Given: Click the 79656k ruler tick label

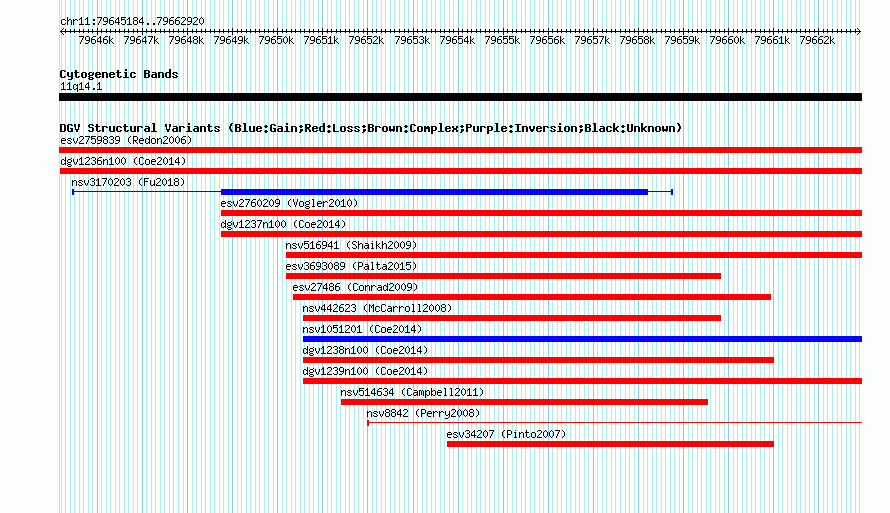Looking at the screenshot, I should tap(547, 40).
